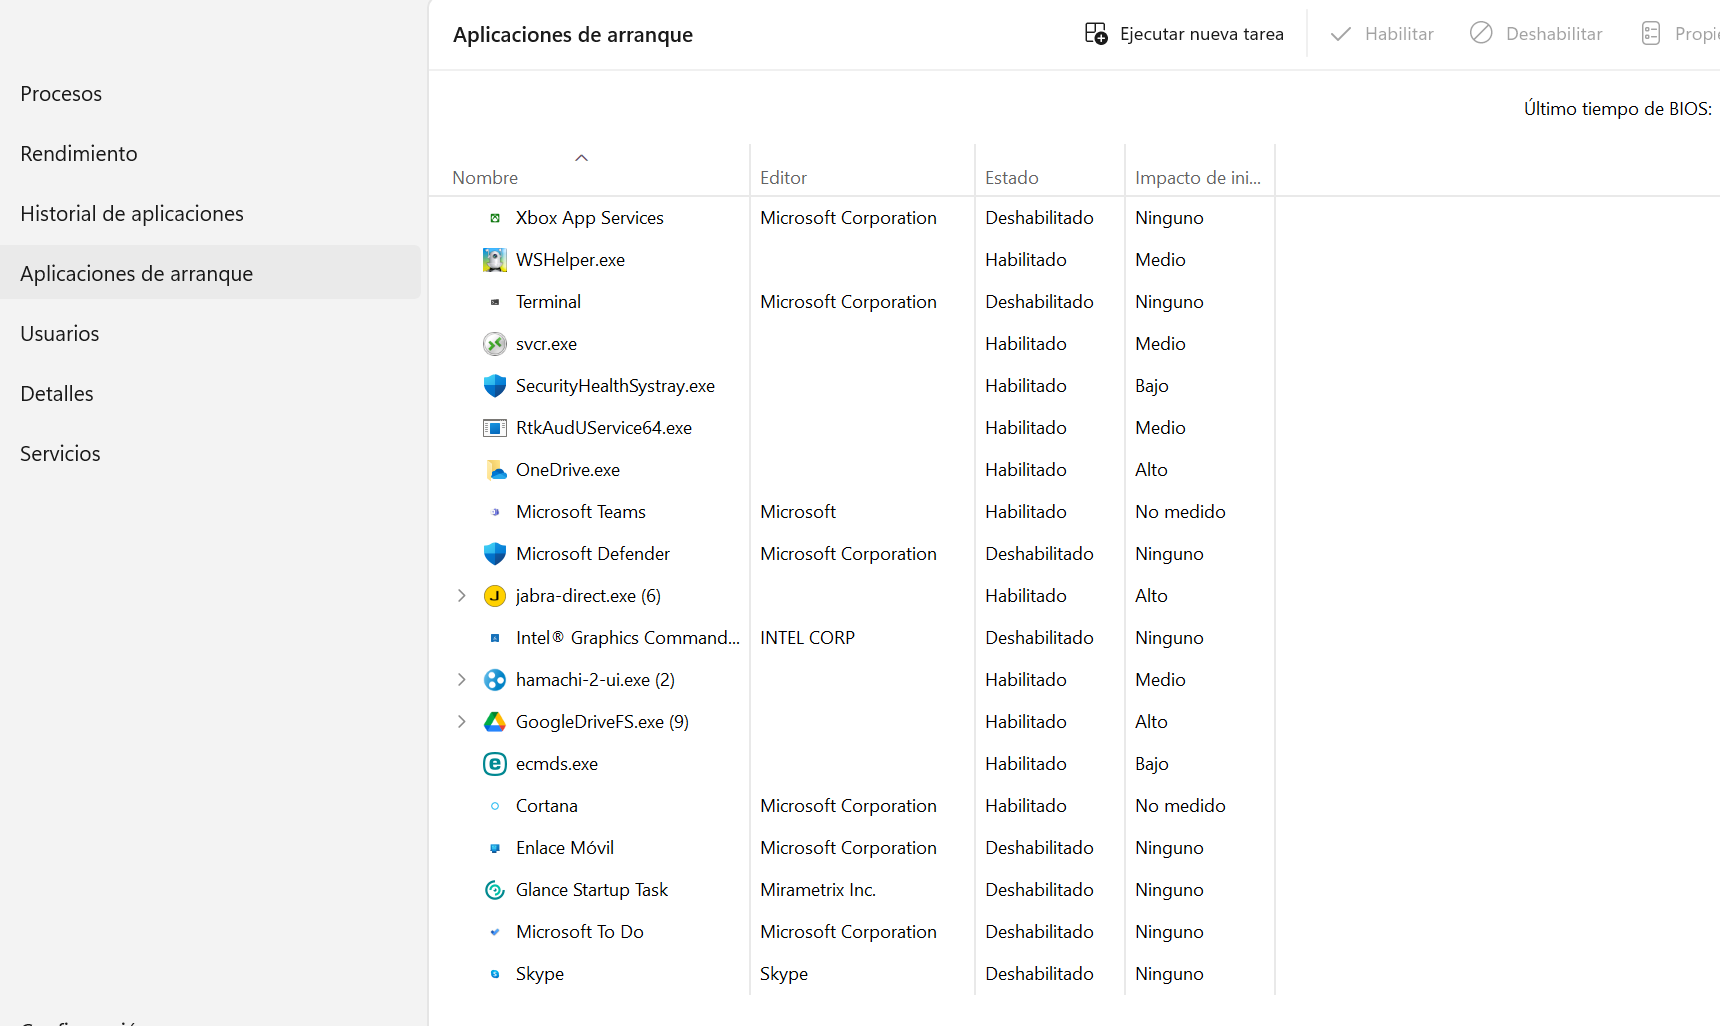Select the Xbox App Services row name
Viewport: 1720px width, 1026px height.
pyautogui.click(x=590, y=218)
